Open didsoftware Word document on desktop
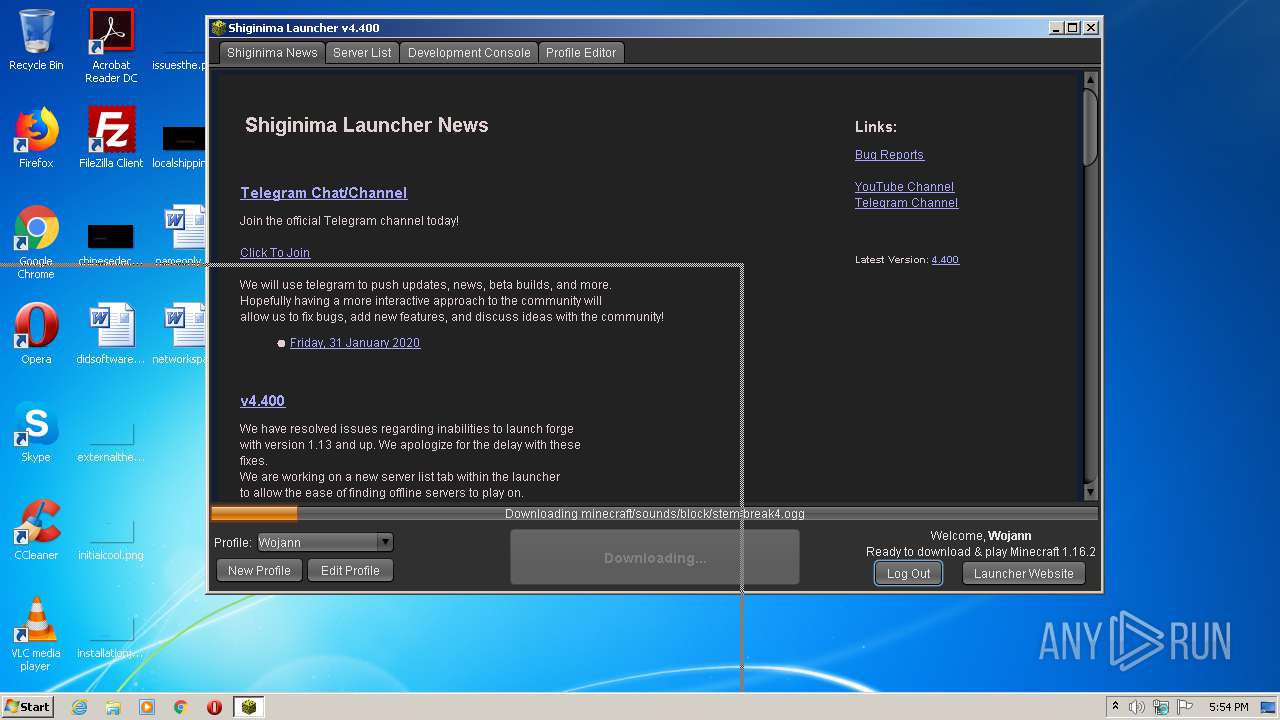The height and width of the screenshot is (720, 1280). point(111,334)
